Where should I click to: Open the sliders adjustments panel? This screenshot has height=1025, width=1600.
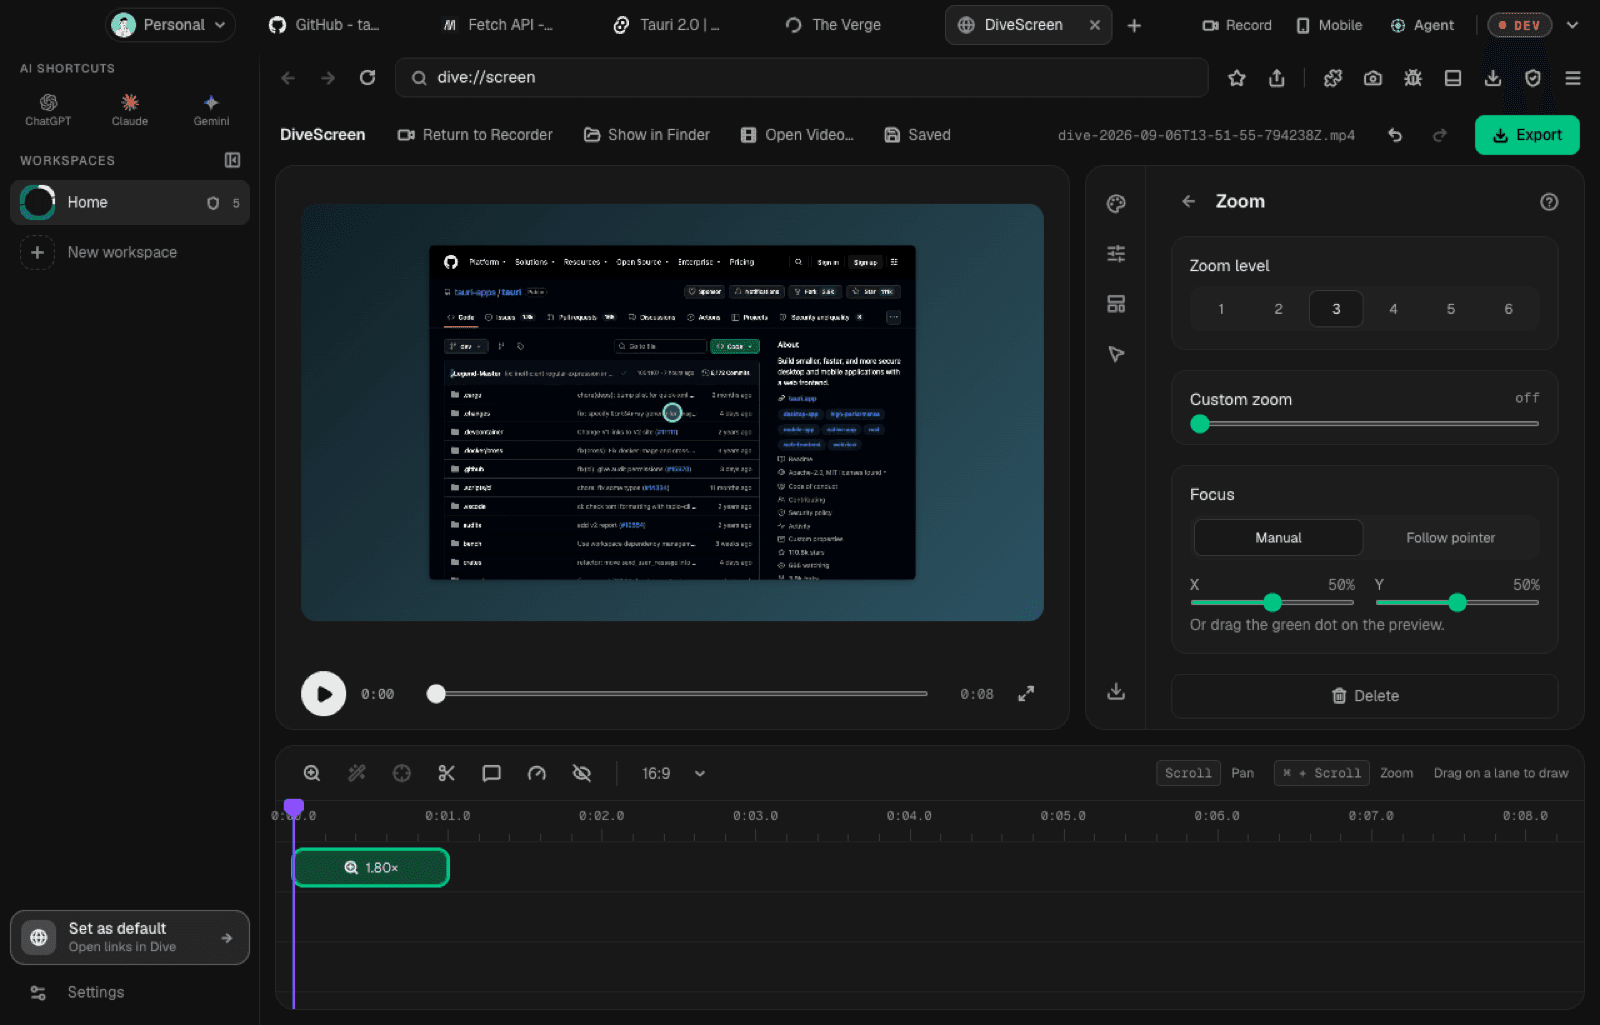(x=1116, y=254)
